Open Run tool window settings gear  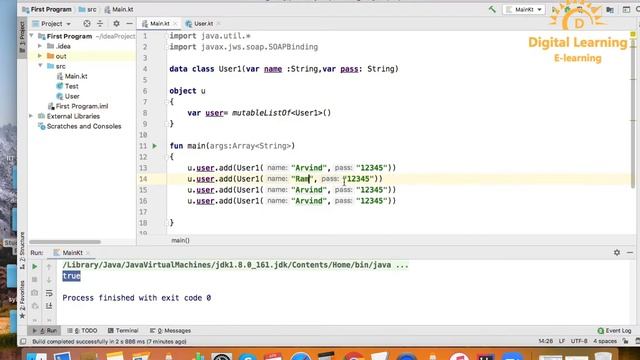[x=617, y=253]
